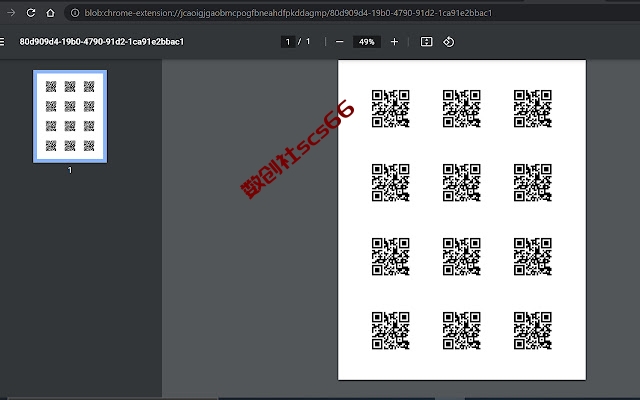Click the current page number field
The width and height of the screenshot is (640, 400).
(288, 42)
